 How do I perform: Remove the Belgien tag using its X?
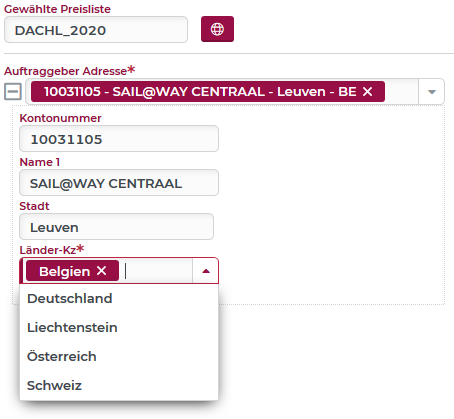101,271
